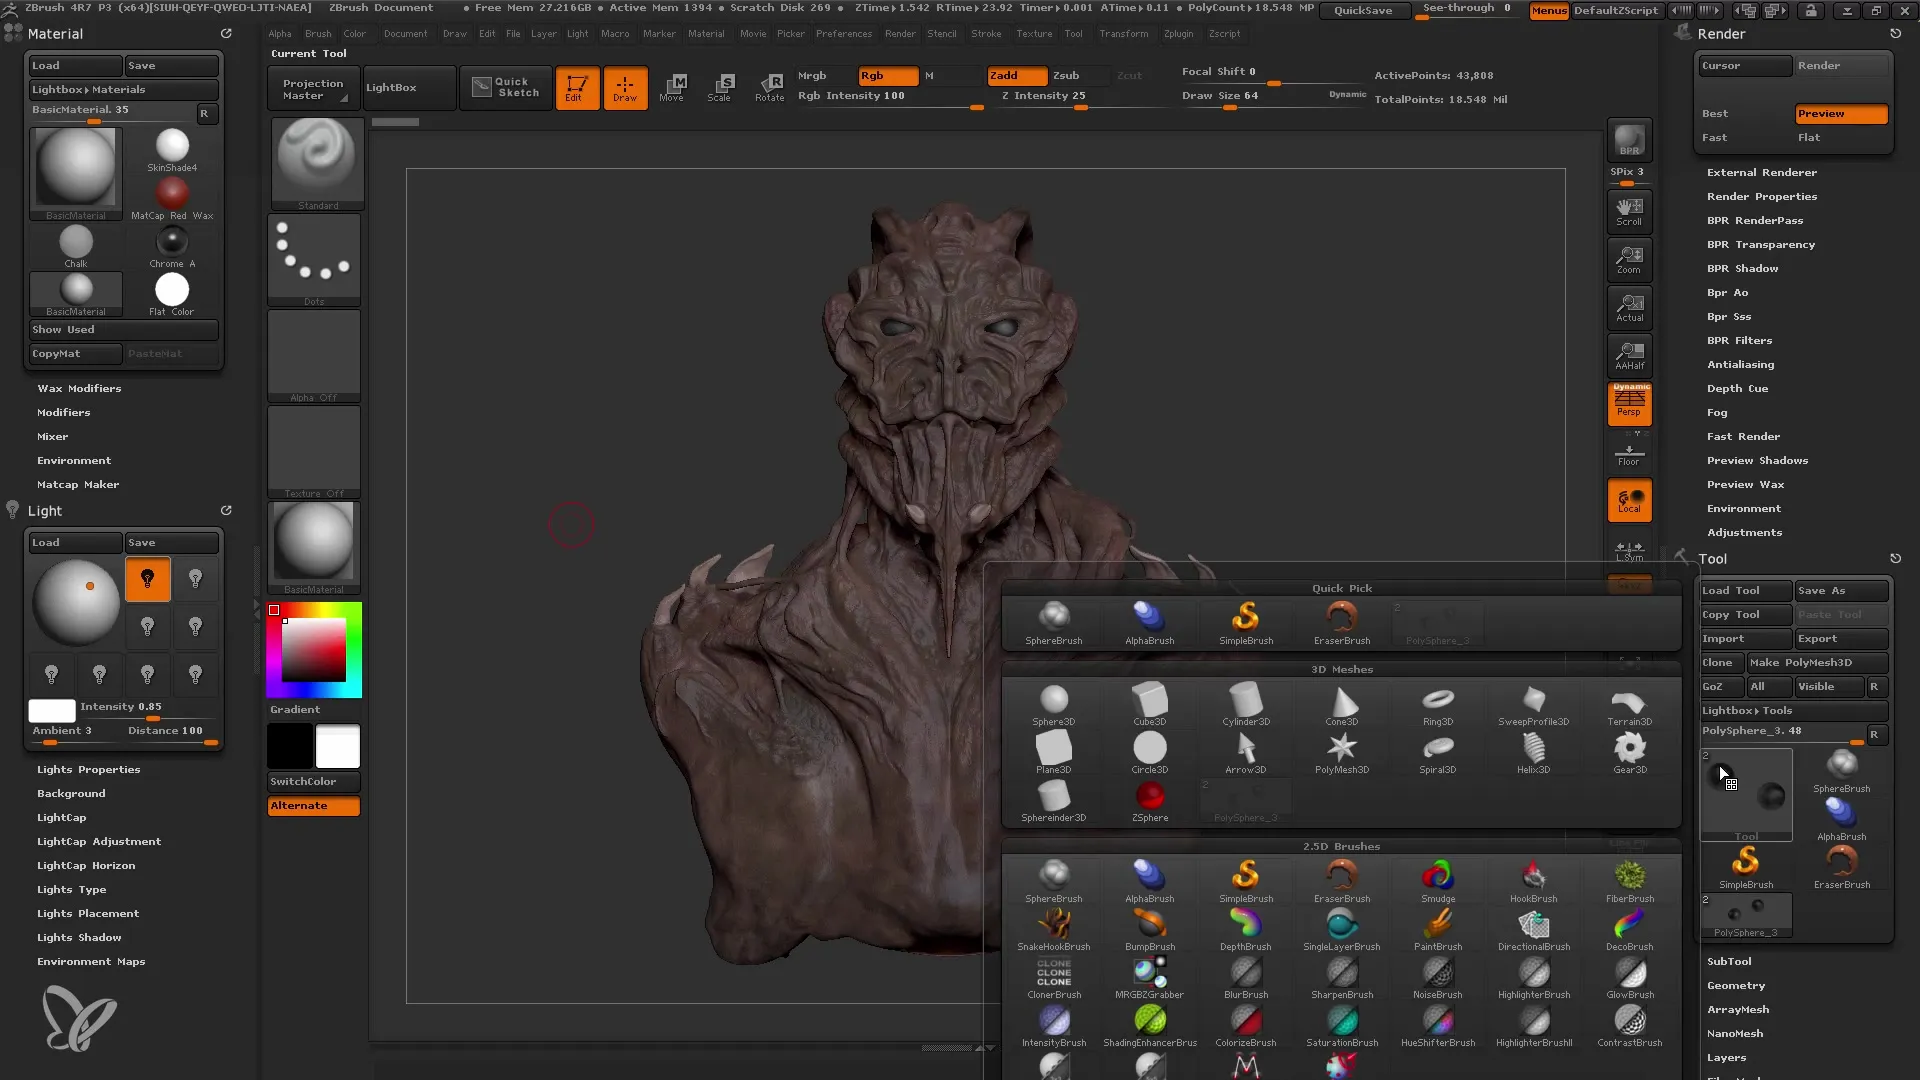
Task: Expand the Geometry subpanel in Tool
Action: [1735, 985]
